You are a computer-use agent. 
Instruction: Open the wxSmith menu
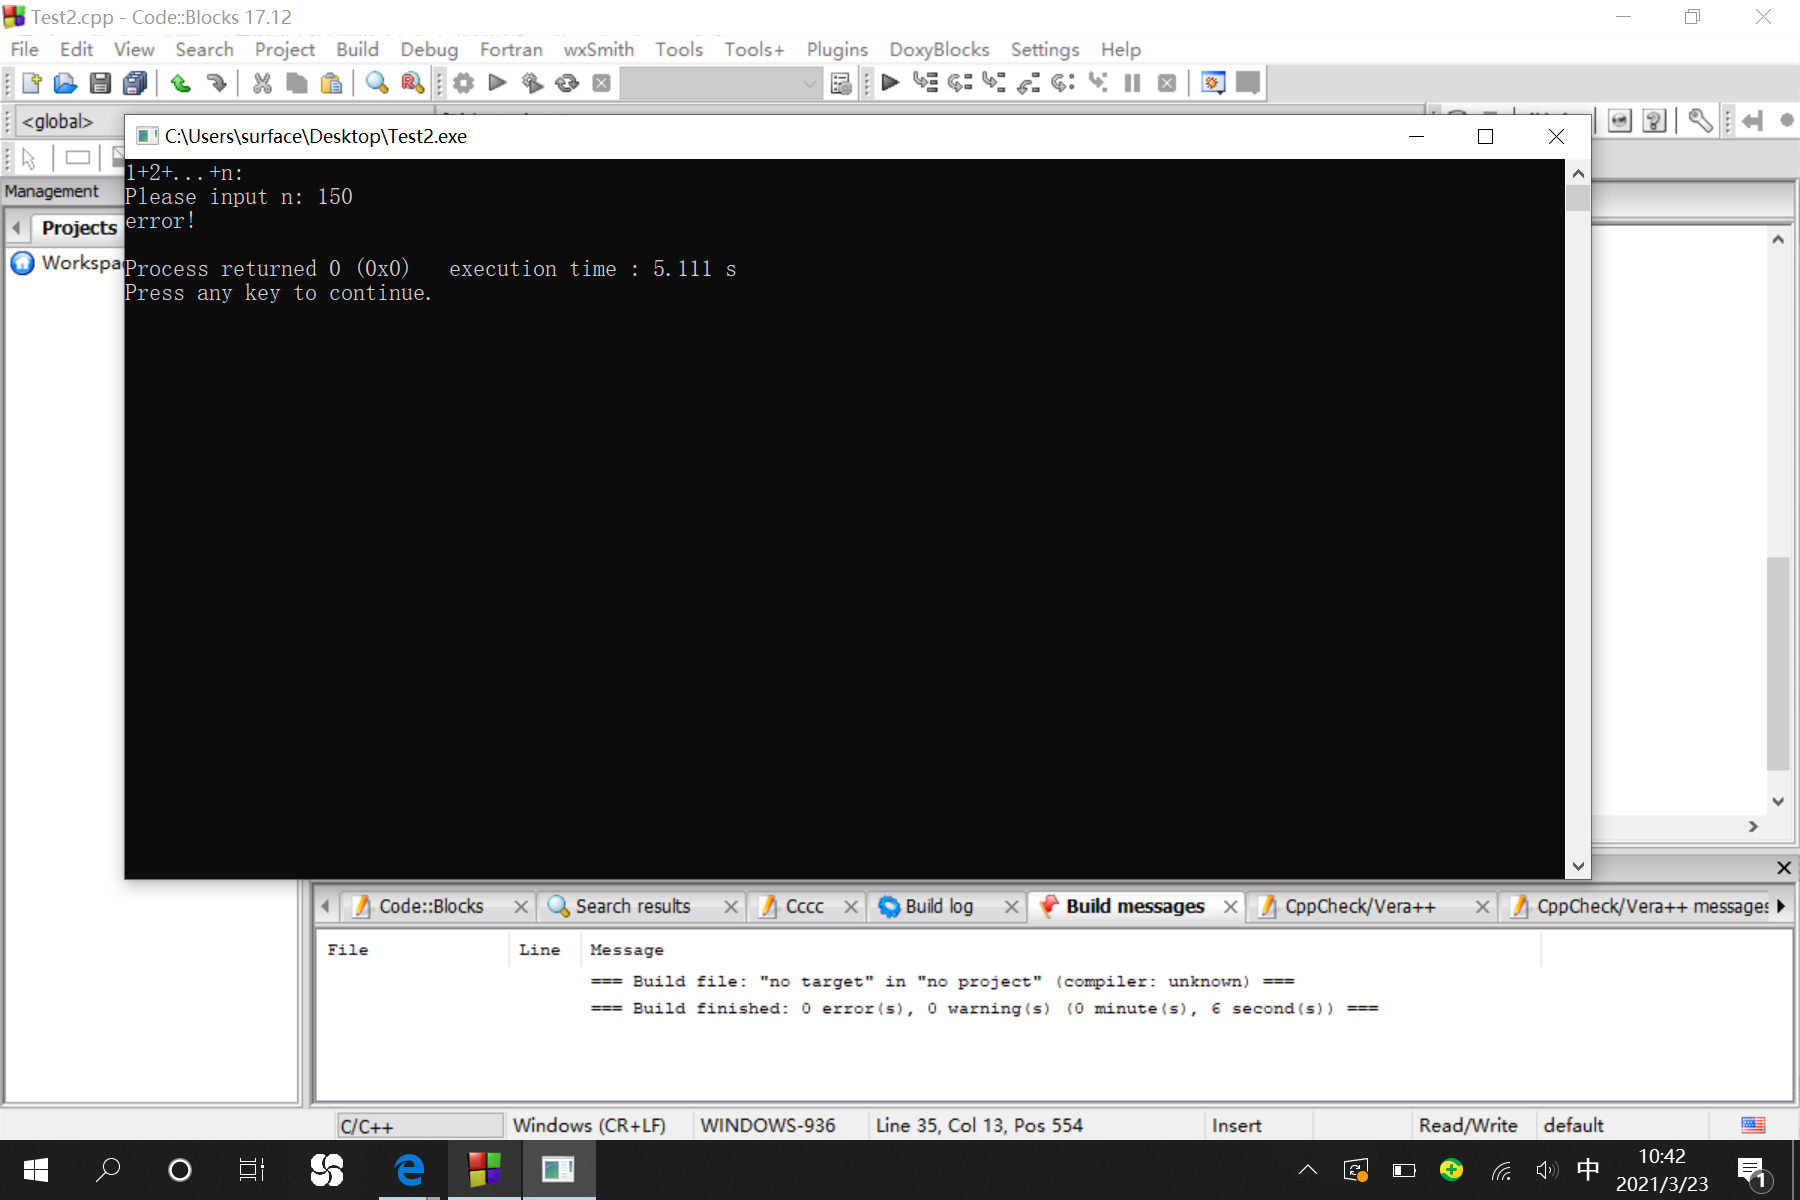coord(598,49)
